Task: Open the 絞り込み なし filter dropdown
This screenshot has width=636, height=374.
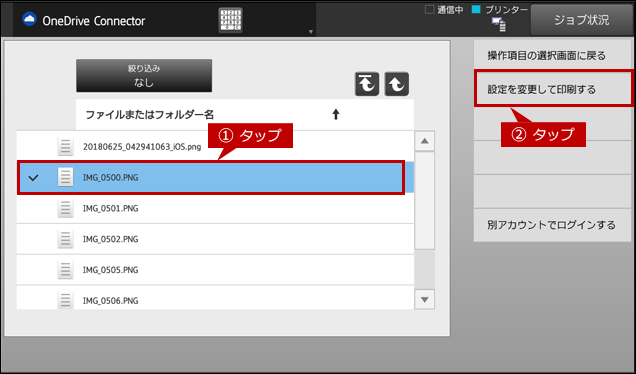Action: tap(144, 75)
